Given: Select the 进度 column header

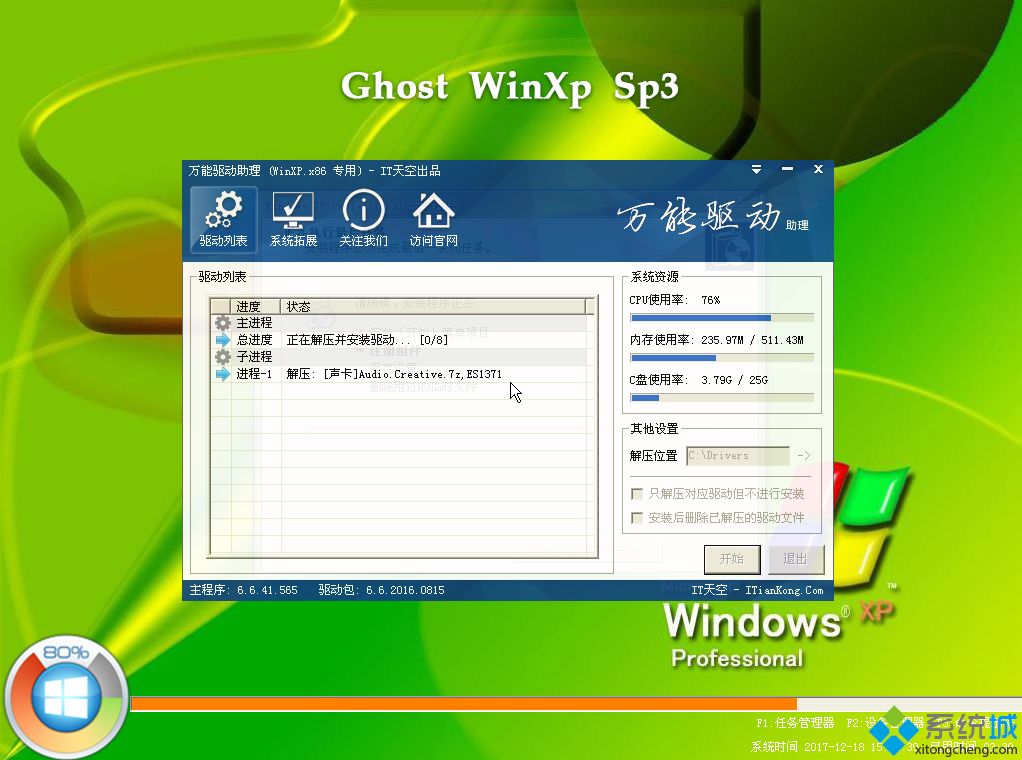Looking at the screenshot, I should 248,305.
